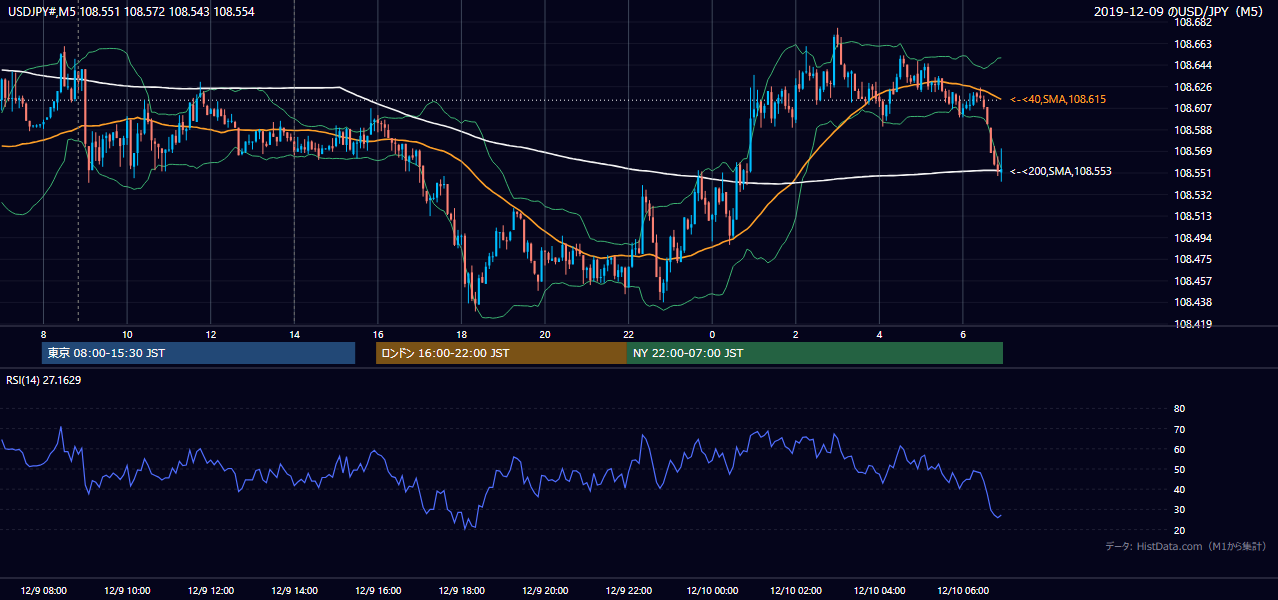Viewport: 1278px width, 600px height.
Task: Click the 108.438 price axis label
Action: pos(1192,302)
